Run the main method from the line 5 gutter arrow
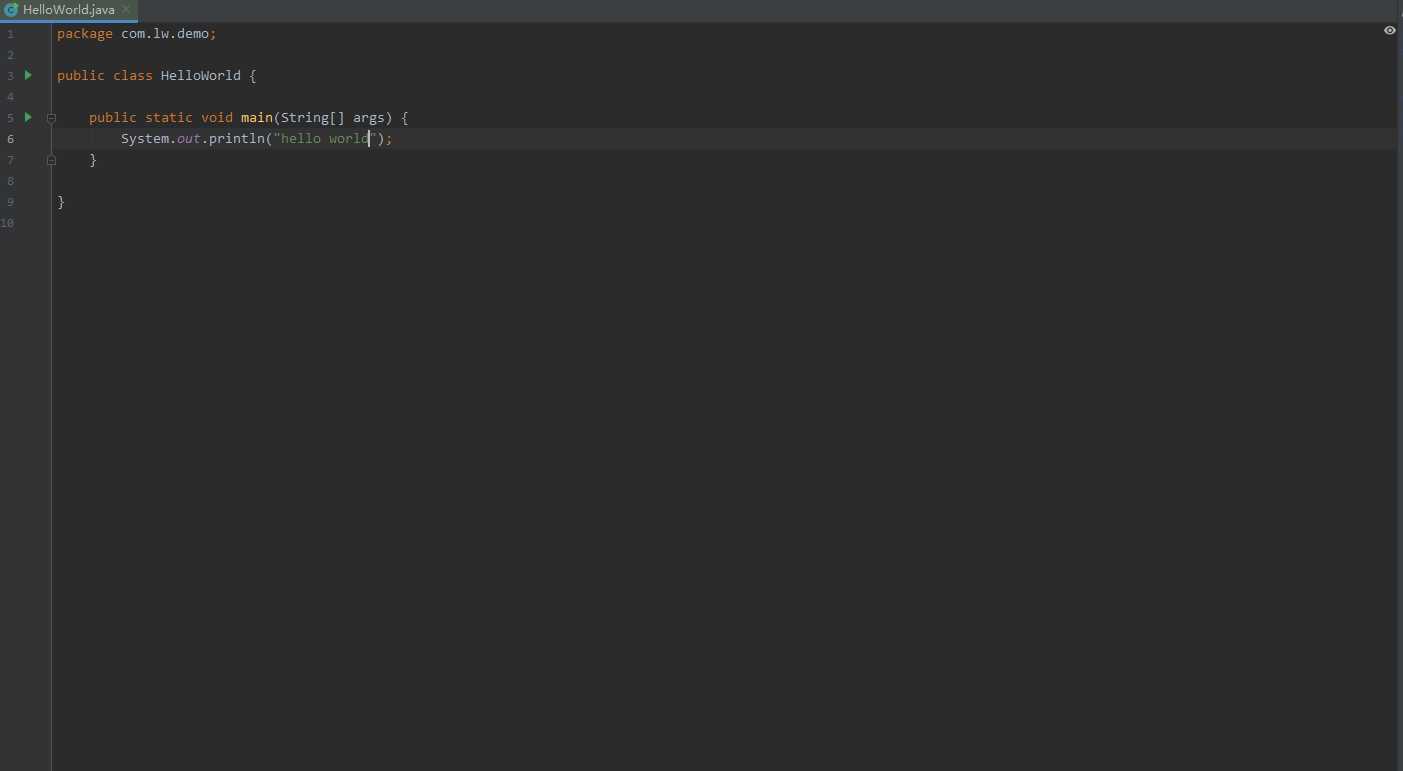Viewport: 1403px width, 771px height. (x=28, y=117)
